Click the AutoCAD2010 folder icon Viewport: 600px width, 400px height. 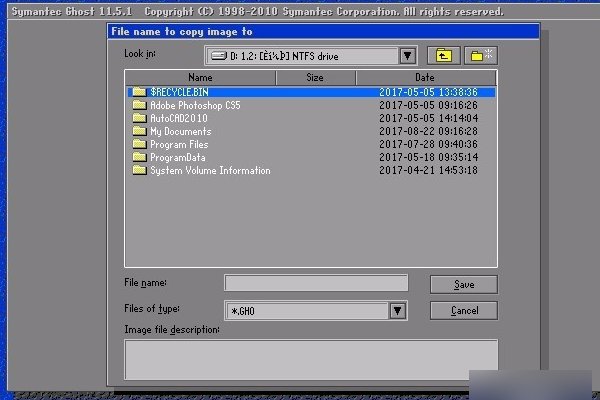(139, 118)
